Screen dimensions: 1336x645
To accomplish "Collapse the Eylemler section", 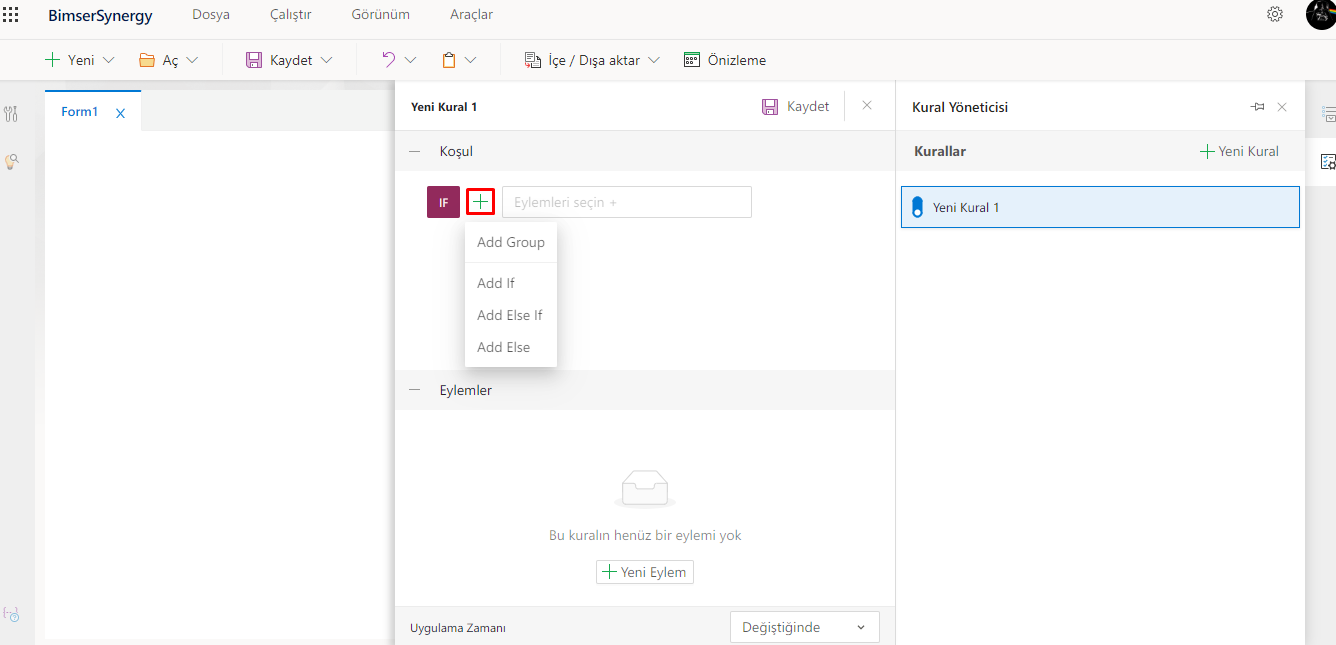I will 414,390.
